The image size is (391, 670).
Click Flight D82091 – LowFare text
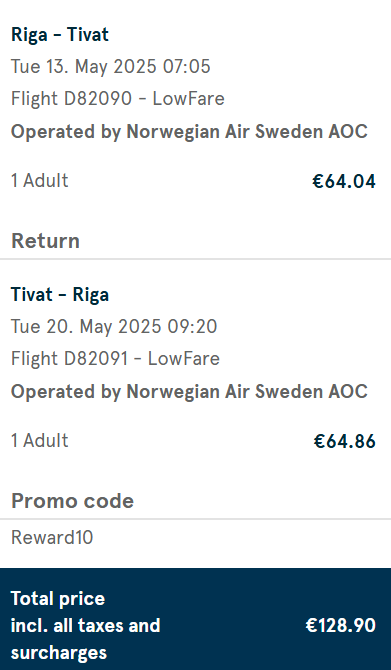click(x=115, y=359)
